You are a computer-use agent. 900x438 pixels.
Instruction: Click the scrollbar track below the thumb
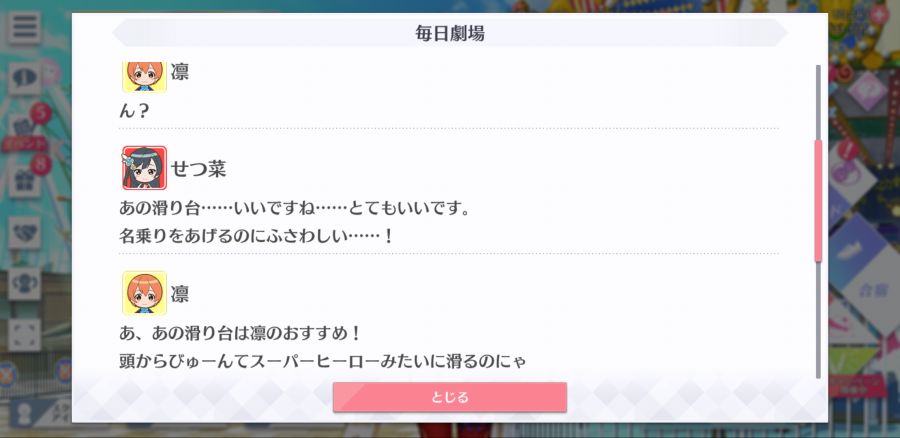(x=818, y=320)
